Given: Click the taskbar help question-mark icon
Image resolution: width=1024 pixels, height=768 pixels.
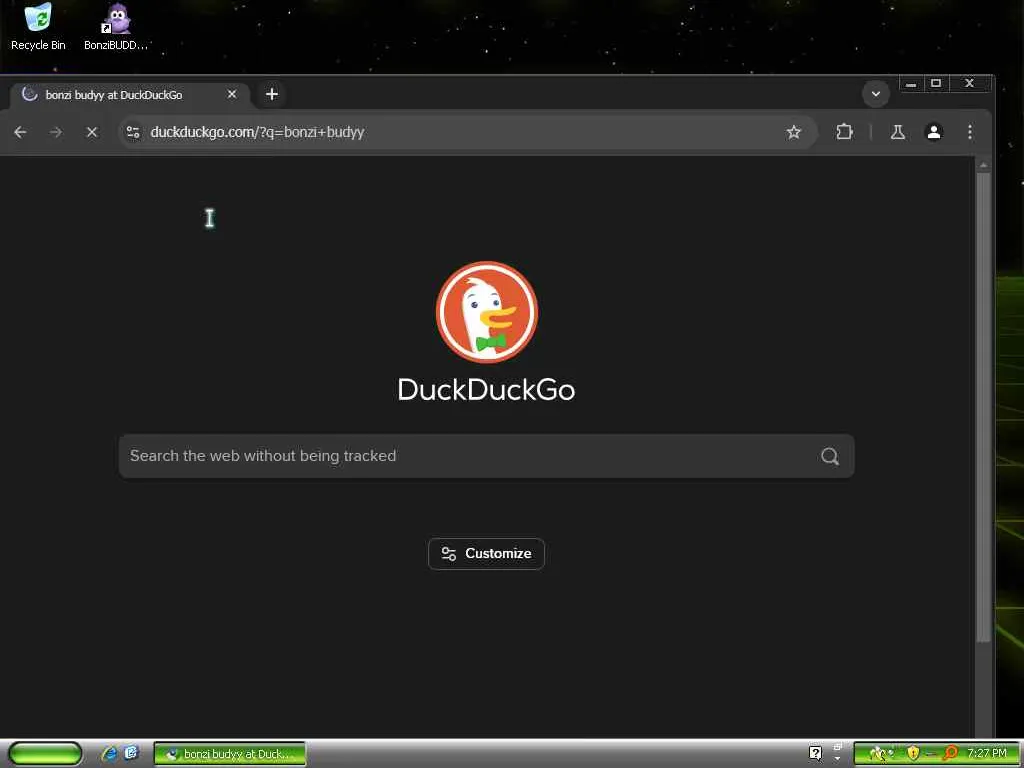Looking at the screenshot, I should click(x=815, y=754).
